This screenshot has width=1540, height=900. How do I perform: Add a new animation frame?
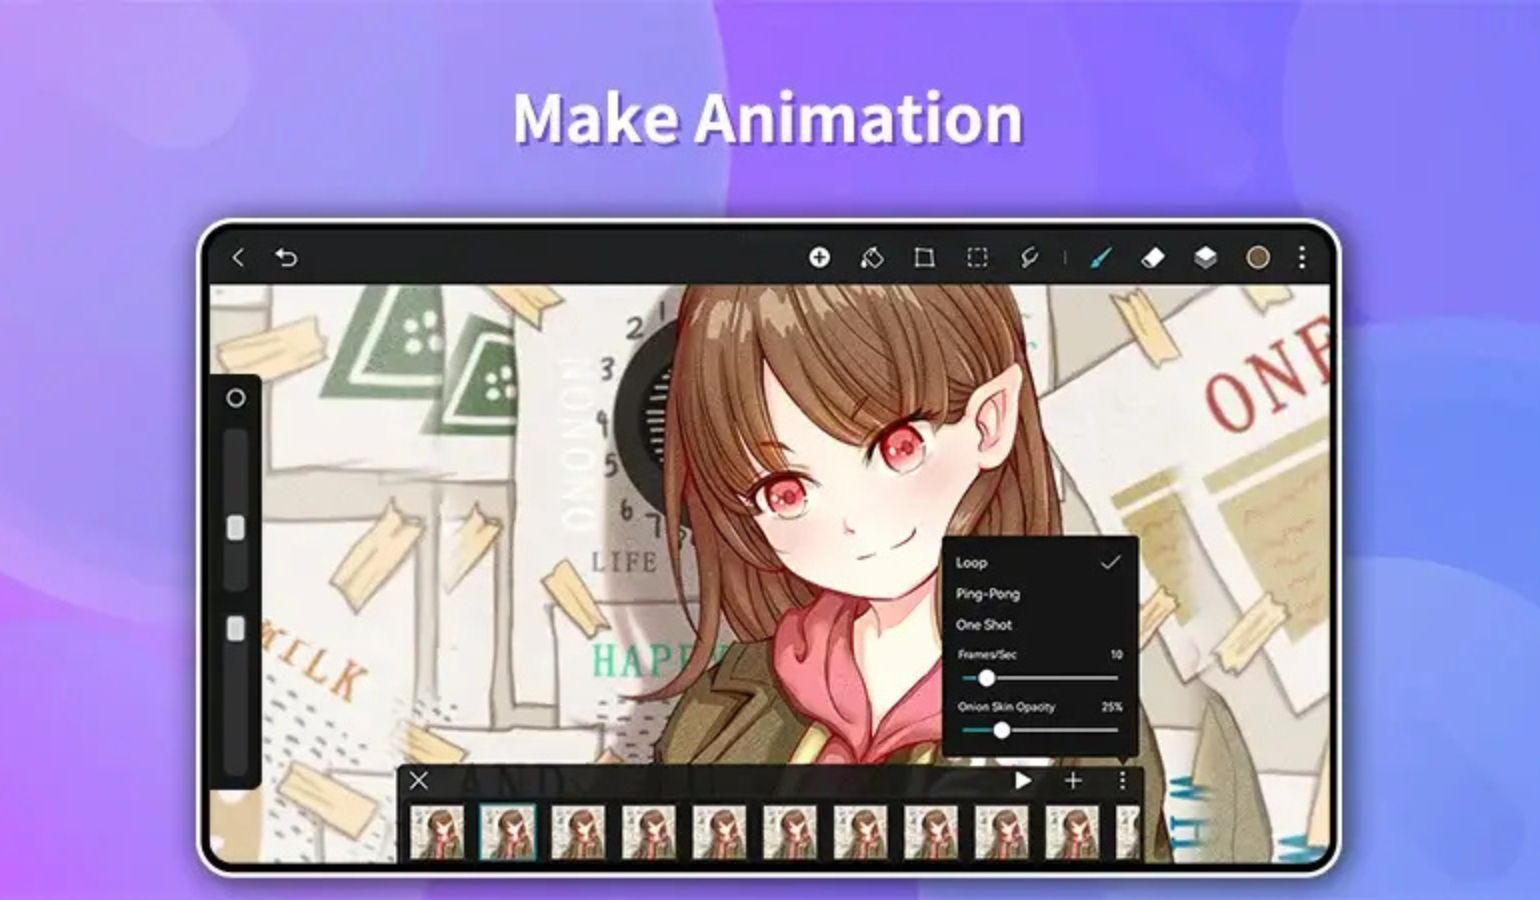click(1073, 780)
